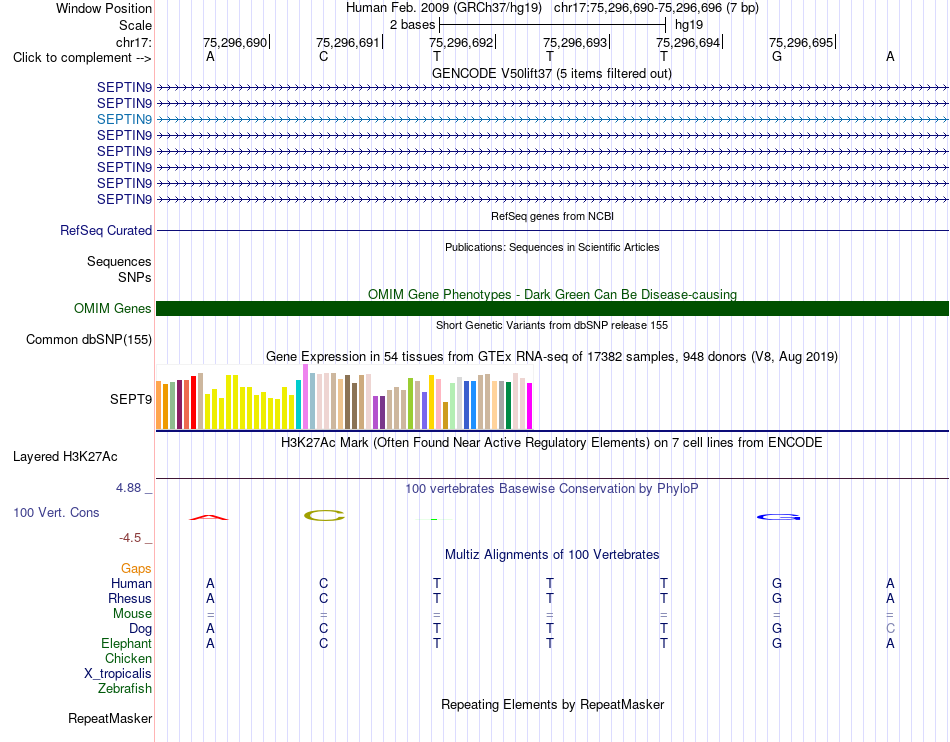Click the blue G conservation logo glyph
This screenshot has height=742, width=950.
click(779, 517)
